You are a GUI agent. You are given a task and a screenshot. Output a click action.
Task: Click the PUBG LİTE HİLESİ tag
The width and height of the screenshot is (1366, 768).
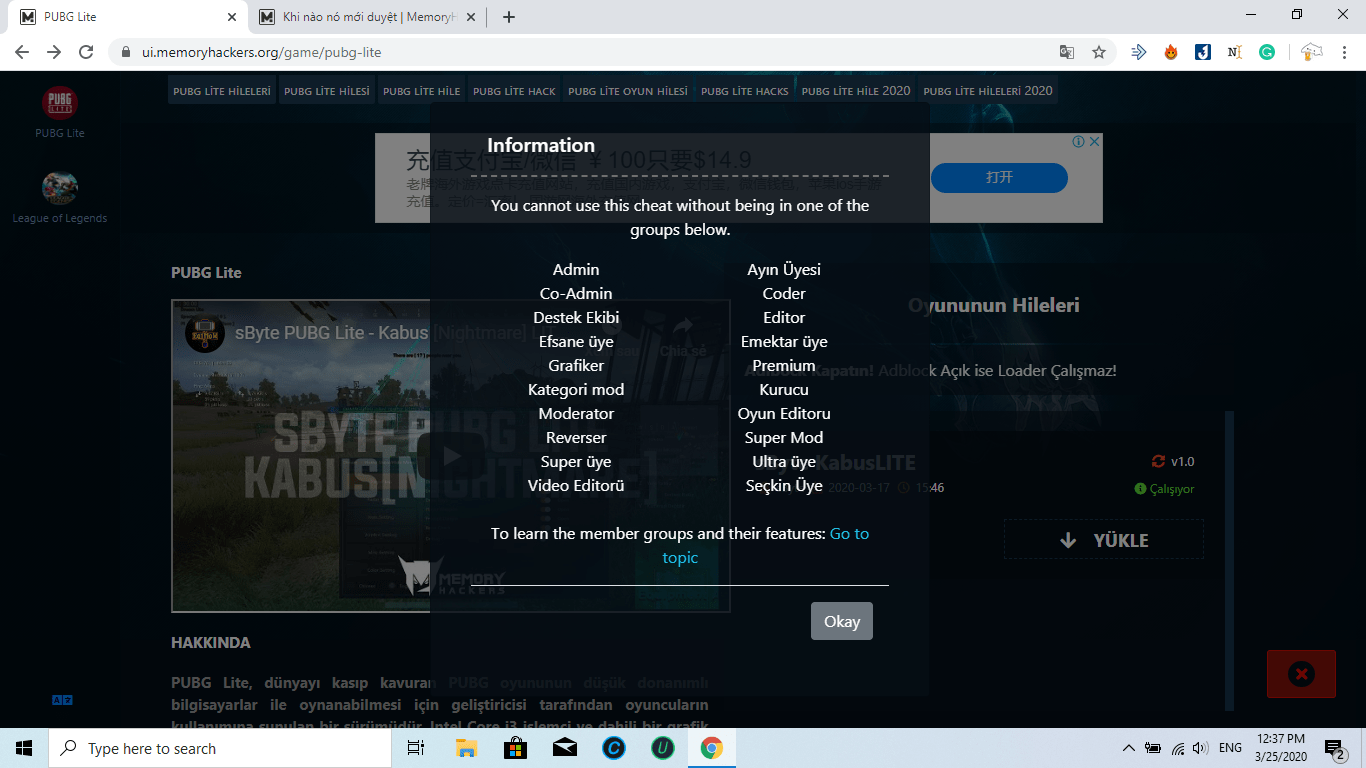(x=327, y=91)
